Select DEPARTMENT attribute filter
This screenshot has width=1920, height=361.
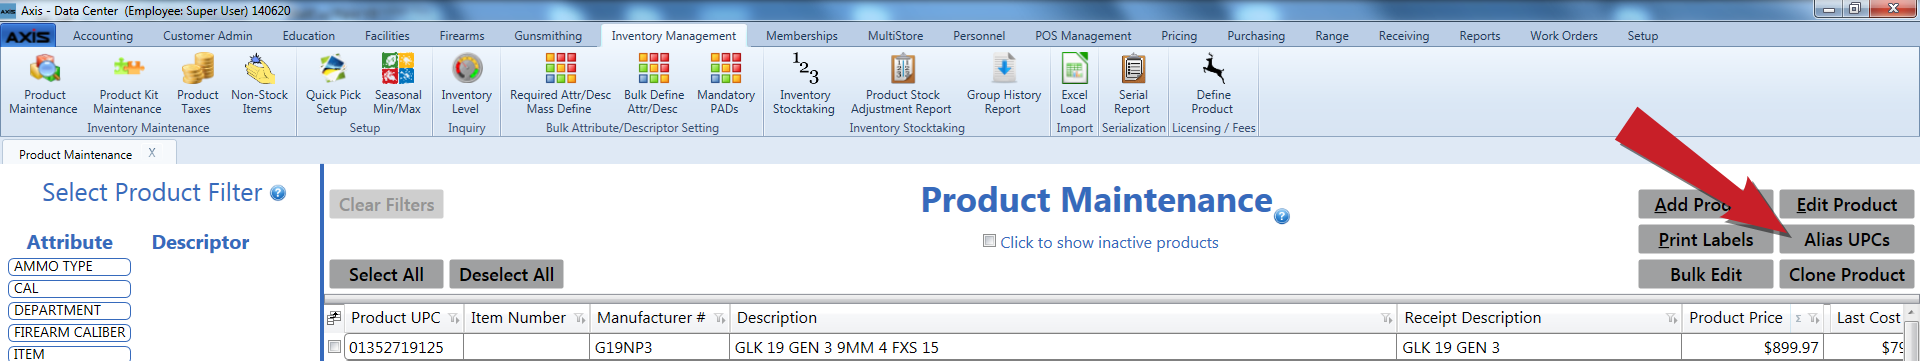coord(70,311)
